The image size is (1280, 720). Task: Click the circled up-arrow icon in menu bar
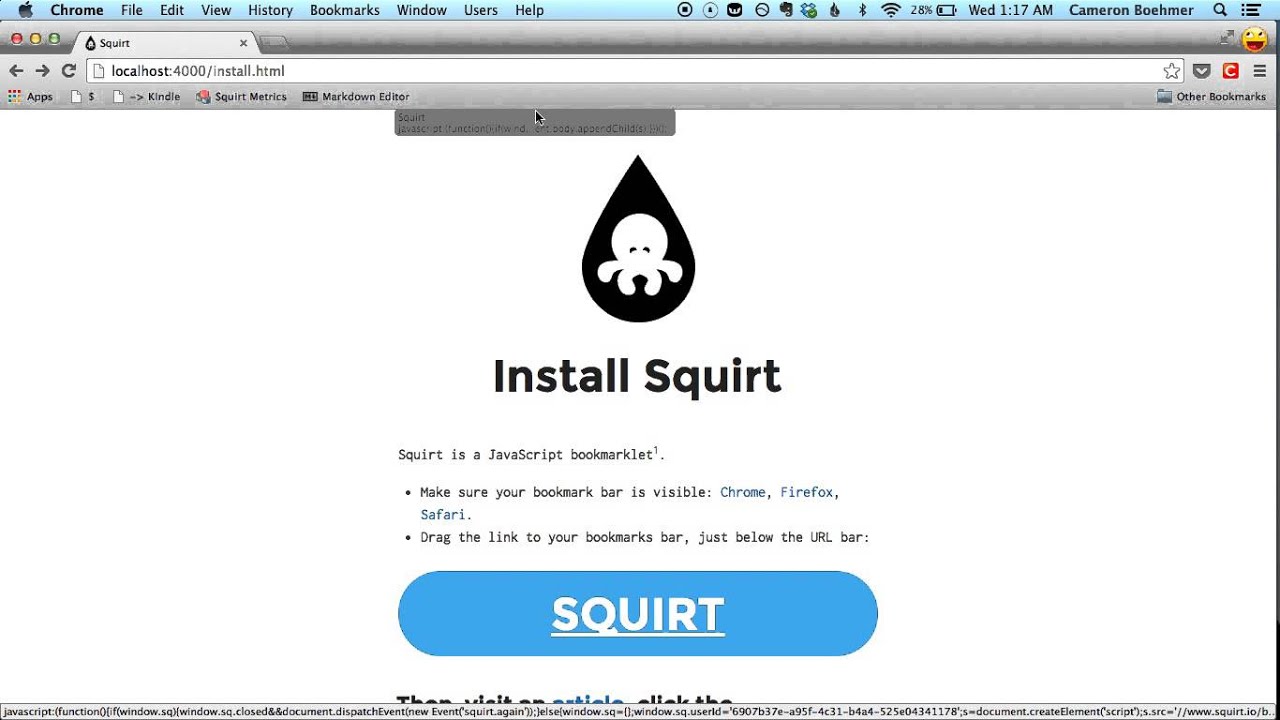[710, 10]
